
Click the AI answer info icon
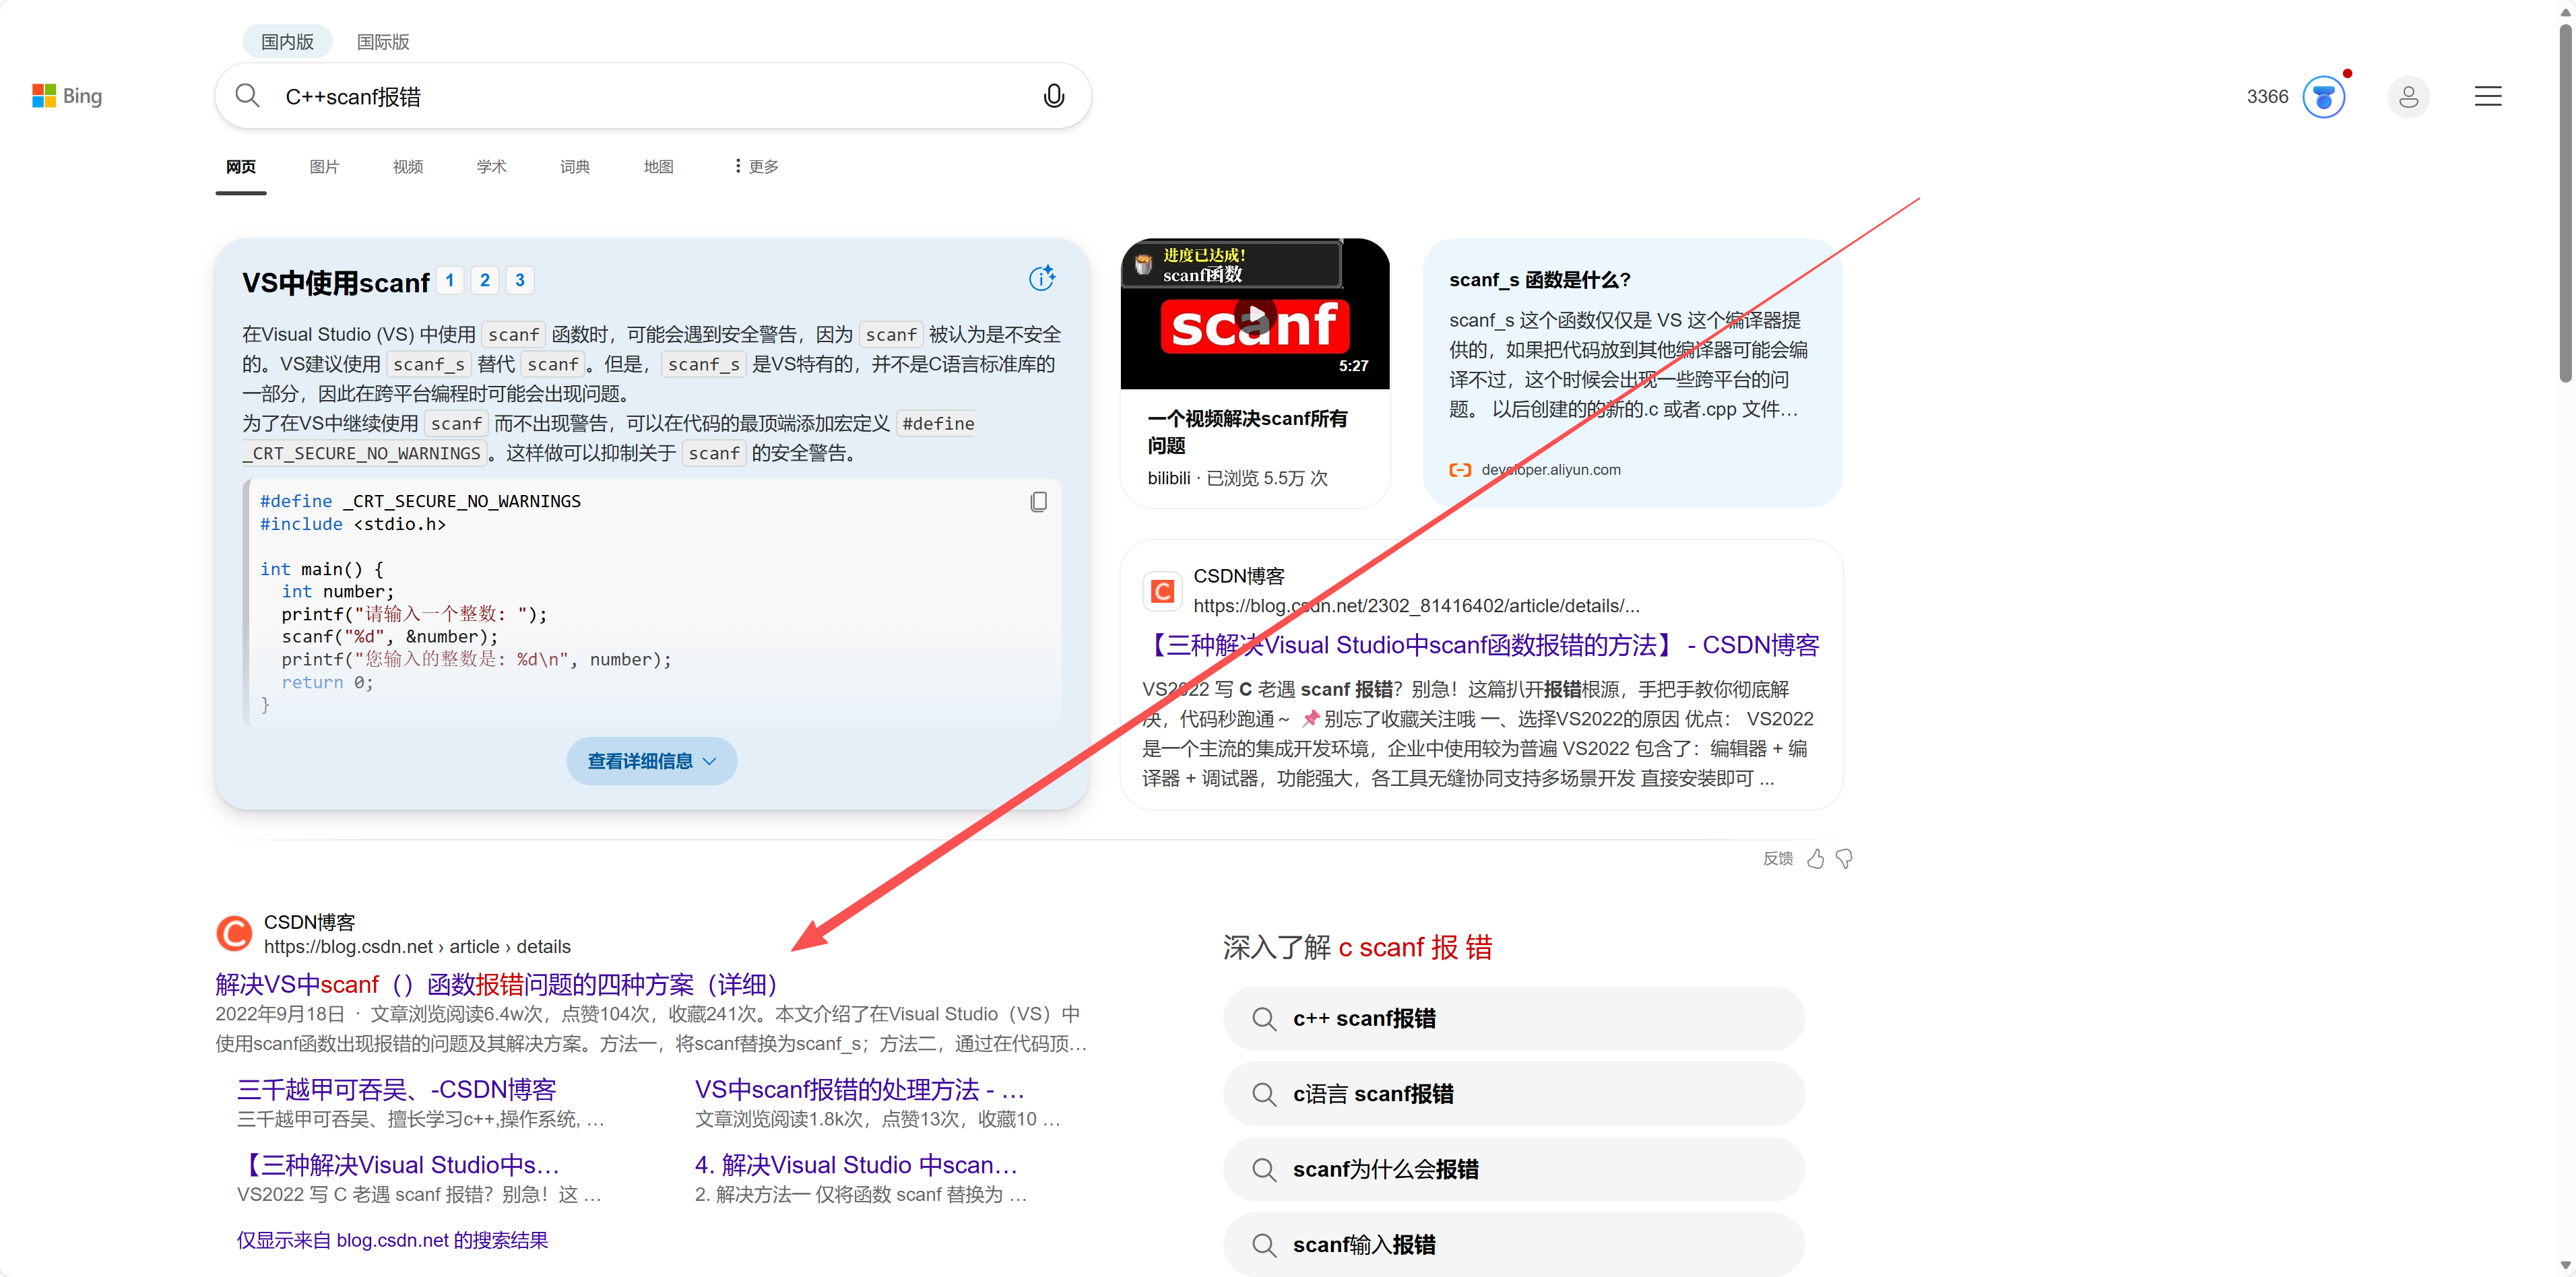[1041, 278]
